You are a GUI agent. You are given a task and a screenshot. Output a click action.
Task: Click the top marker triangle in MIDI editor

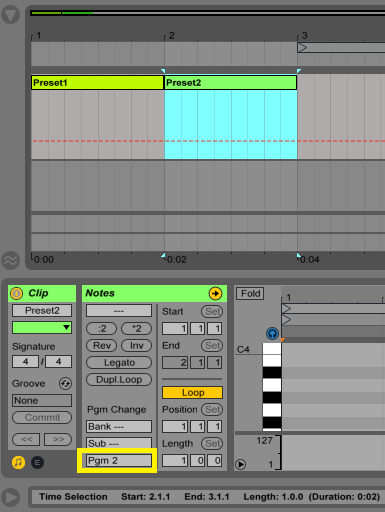pos(286,308)
